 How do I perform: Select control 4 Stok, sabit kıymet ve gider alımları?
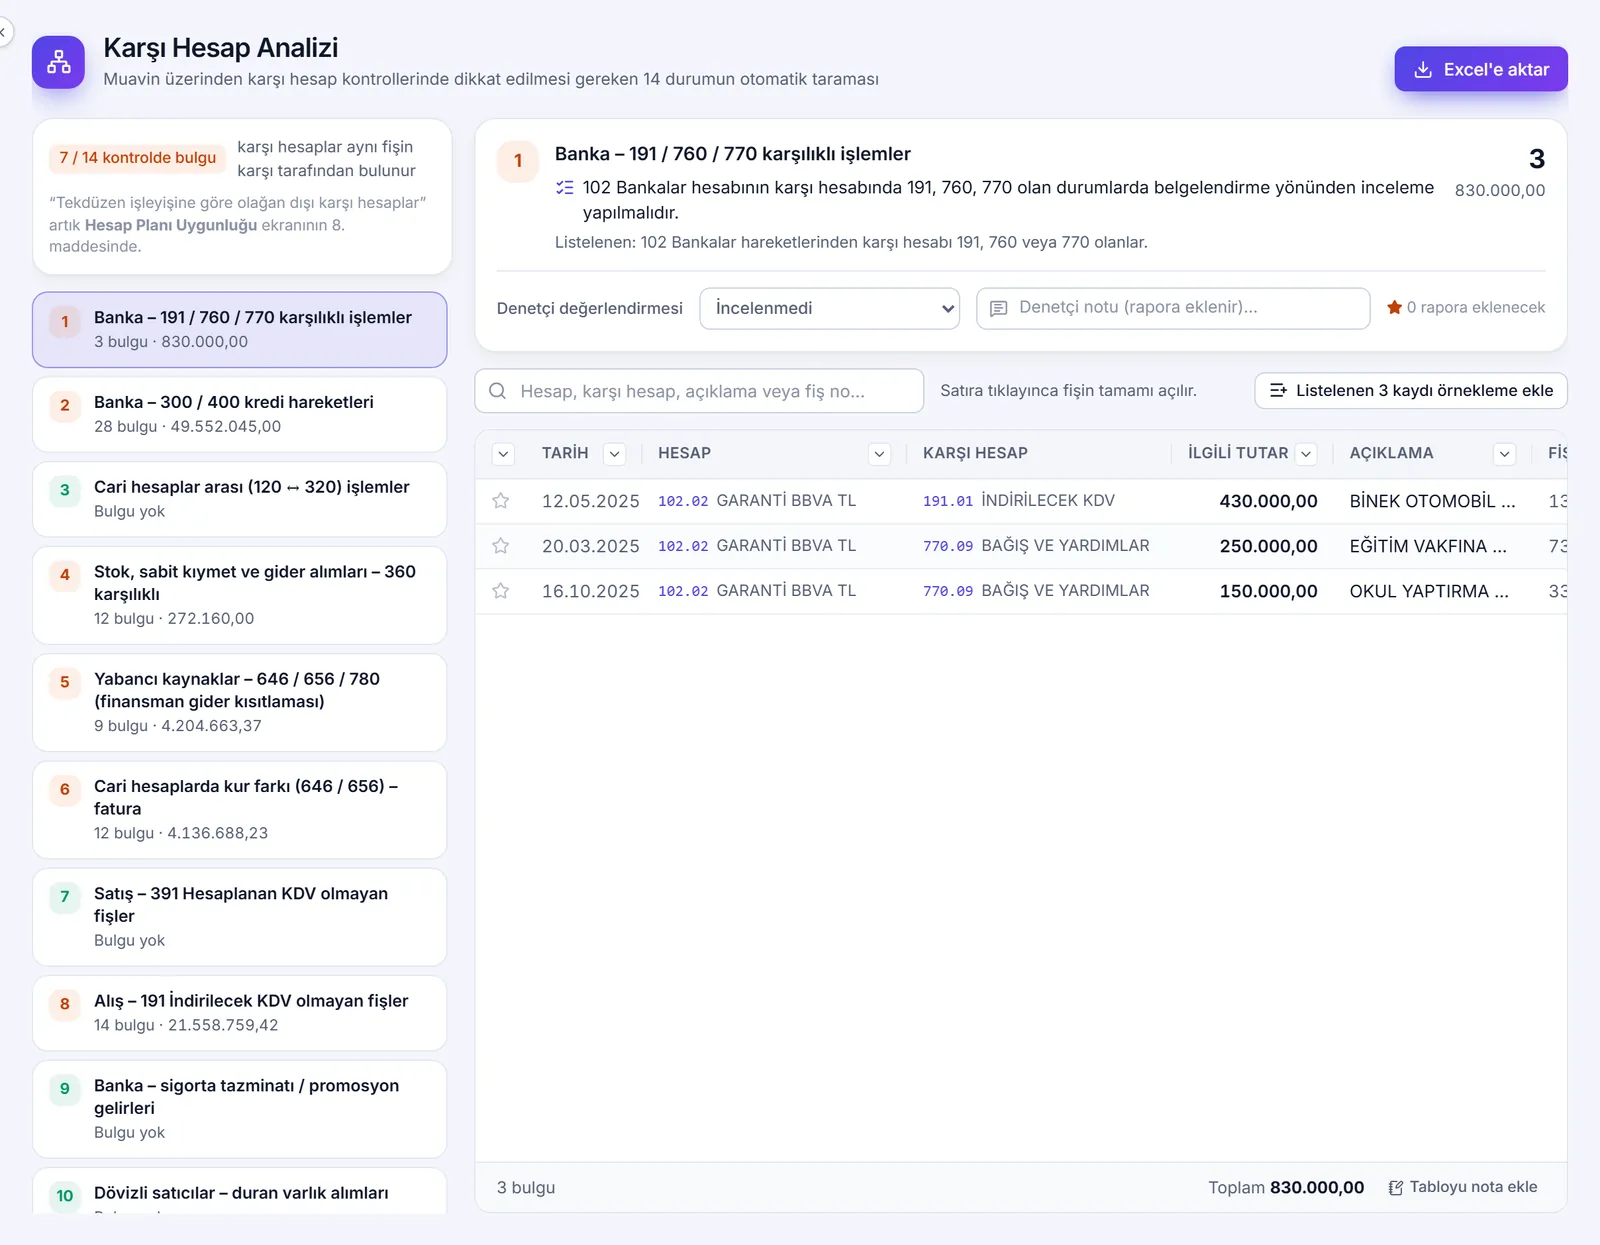pyautogui.click(x=240, y=595)
